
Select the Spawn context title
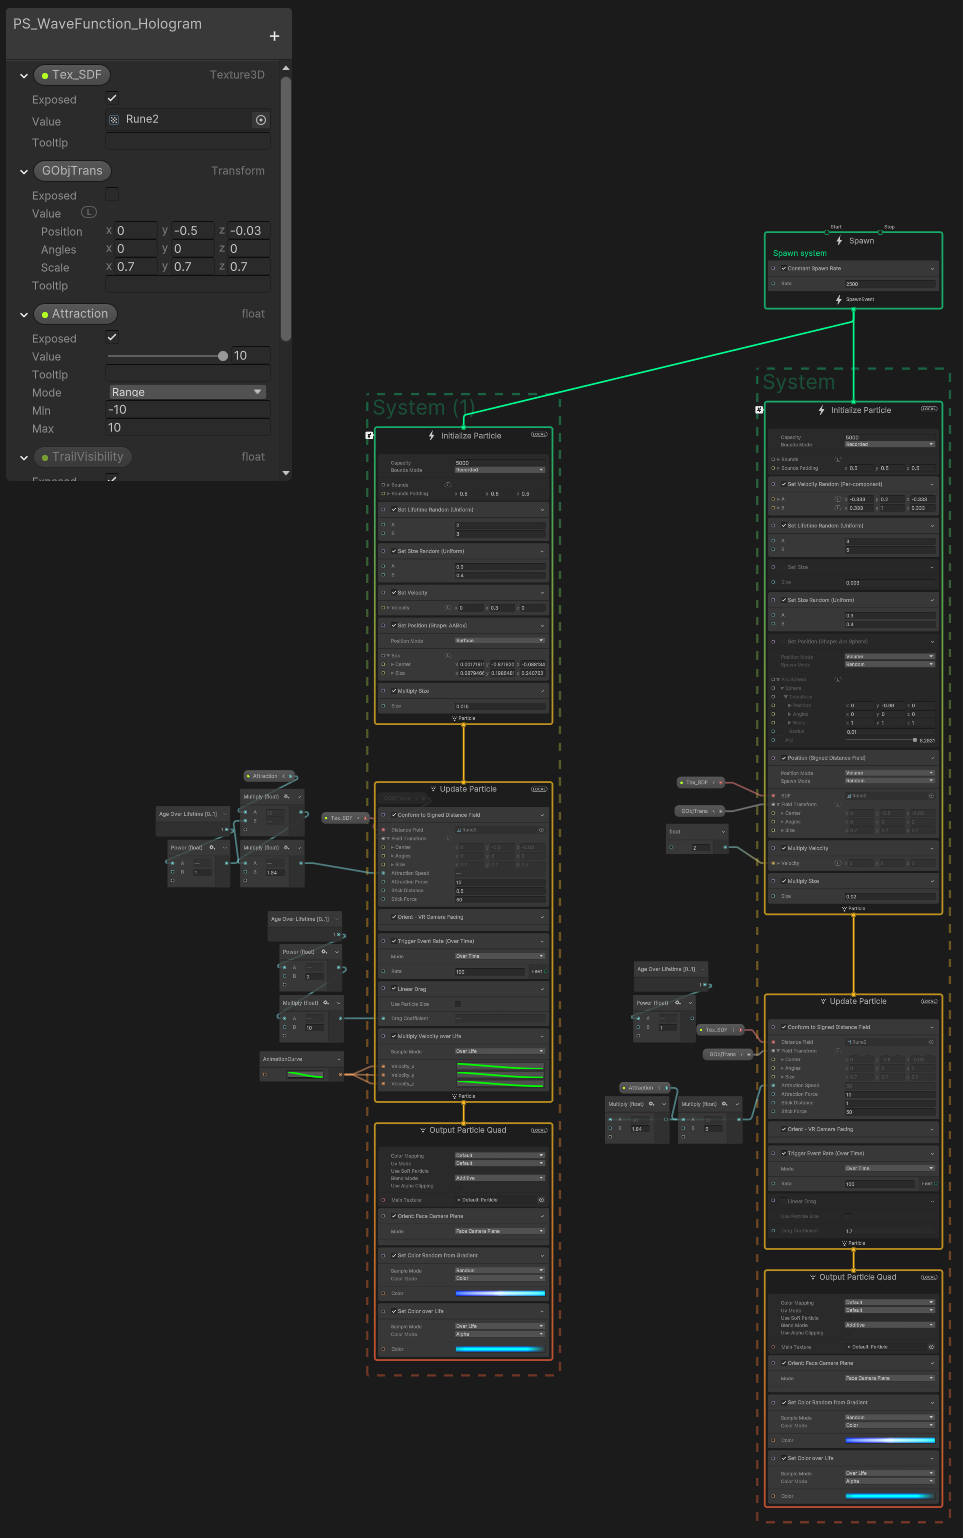coord(861,241)
